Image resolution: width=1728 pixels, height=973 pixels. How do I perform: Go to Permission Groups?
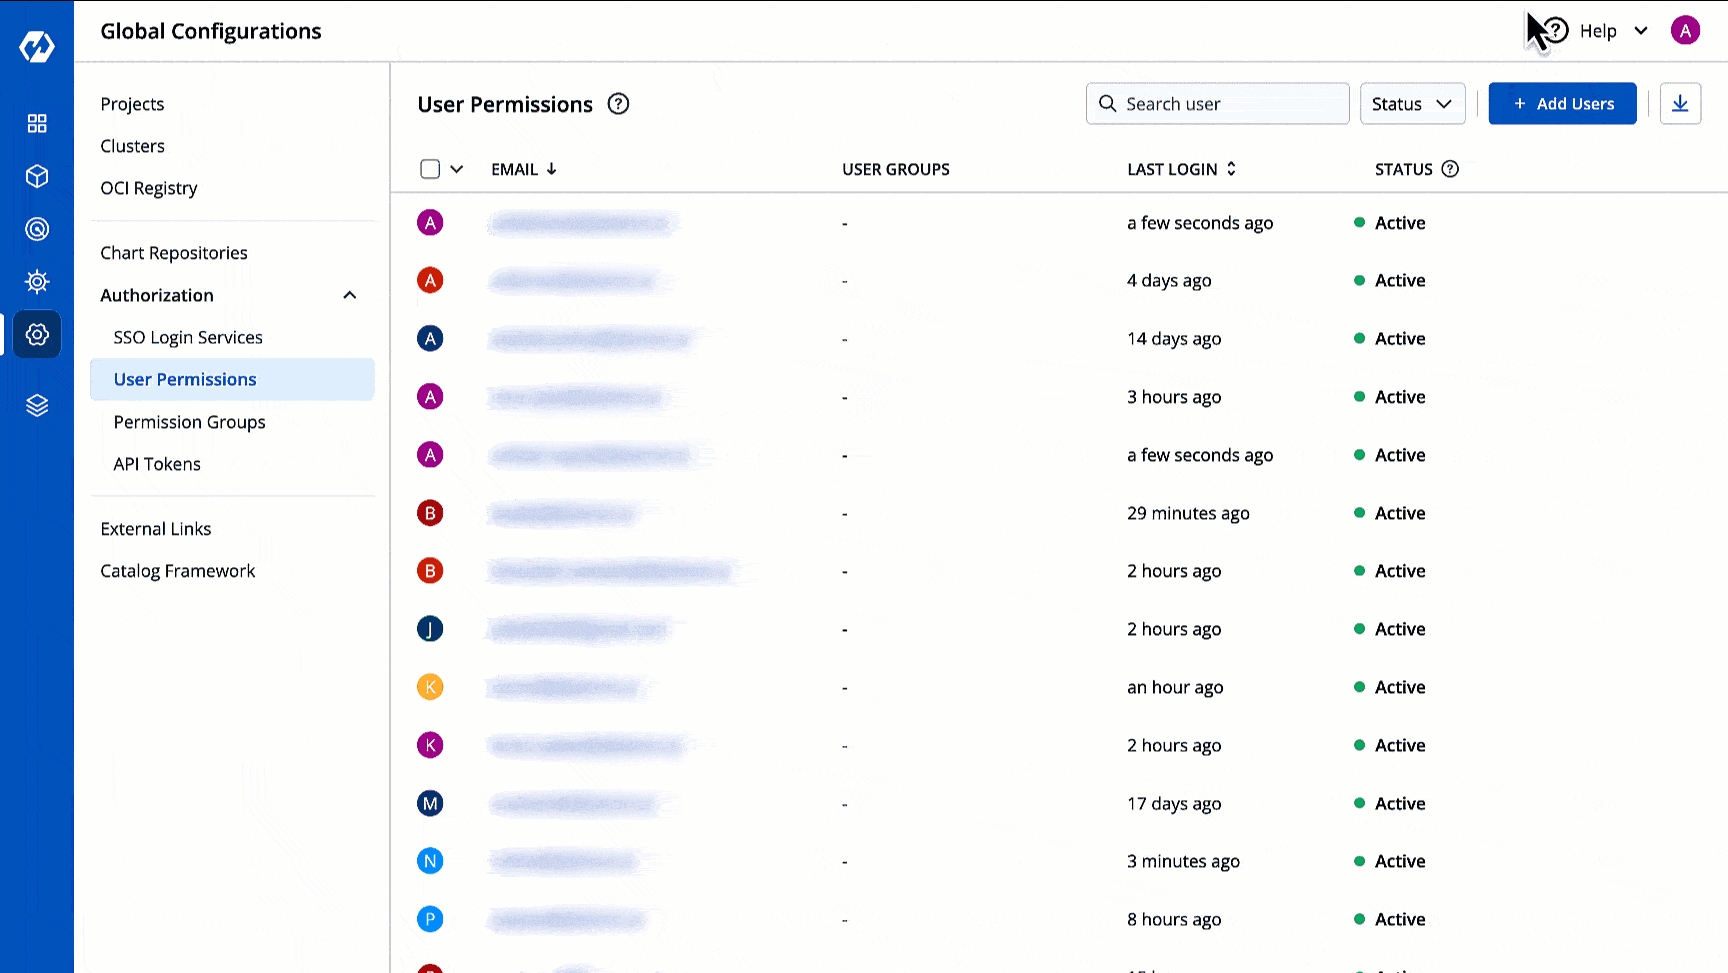pos(189,422)
